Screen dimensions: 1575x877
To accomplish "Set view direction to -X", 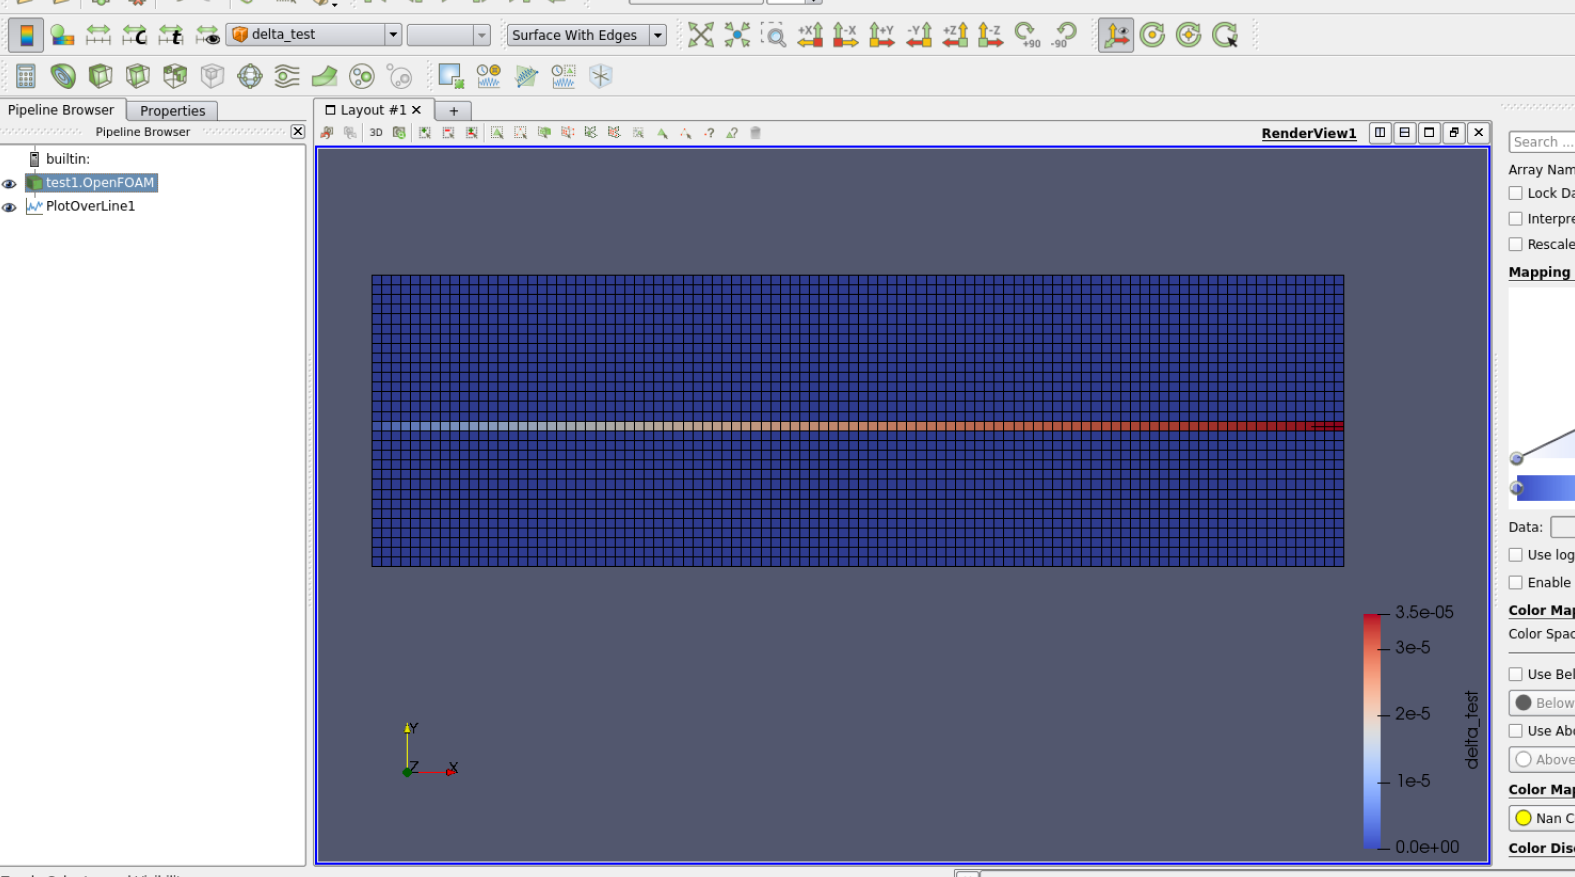I will [x=846, y=35].
